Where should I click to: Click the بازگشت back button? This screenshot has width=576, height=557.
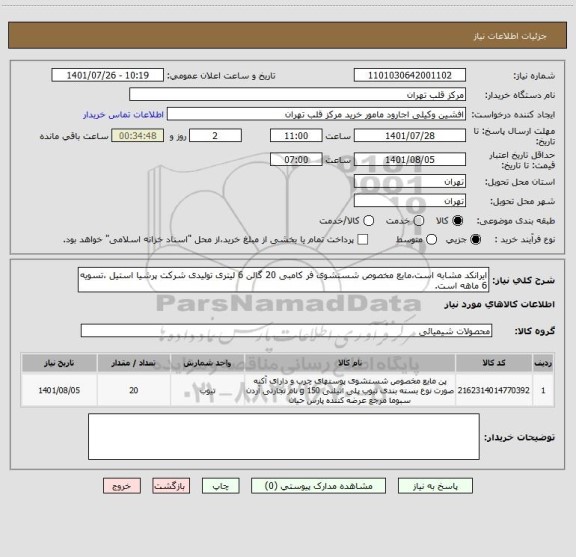pyautogui.click(x=171, y=486)
